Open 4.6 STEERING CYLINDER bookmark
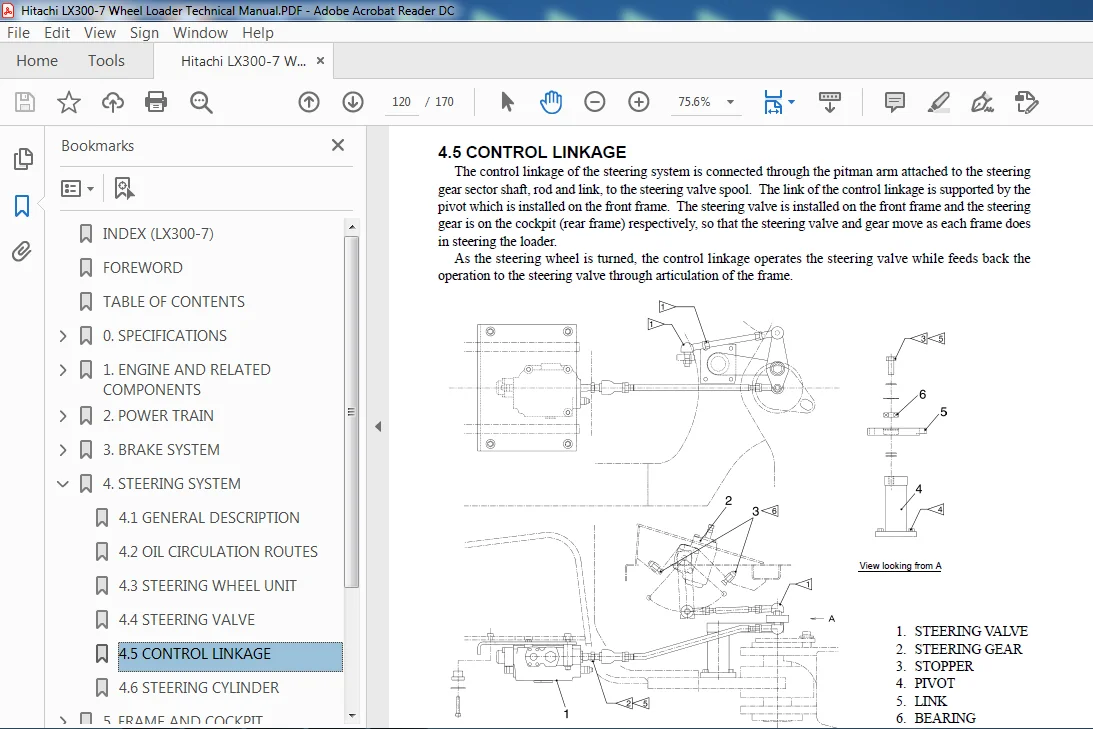Screen dimensions: 1093x729 199,688
